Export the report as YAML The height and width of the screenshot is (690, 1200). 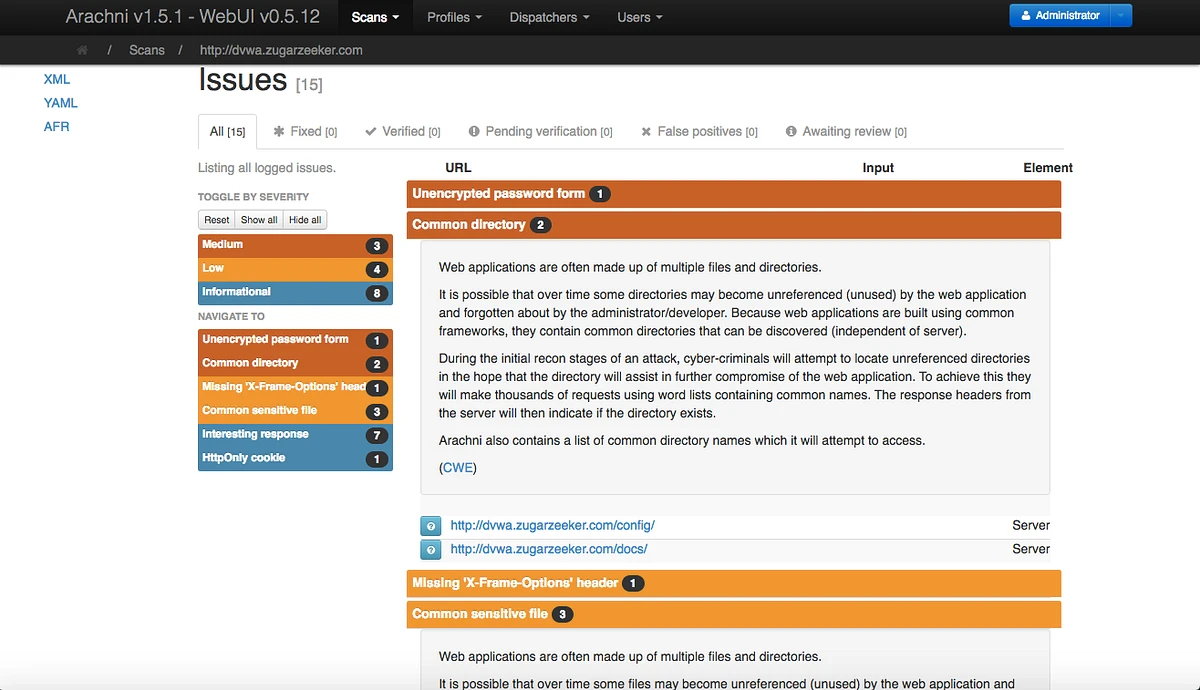coord(60,102)
